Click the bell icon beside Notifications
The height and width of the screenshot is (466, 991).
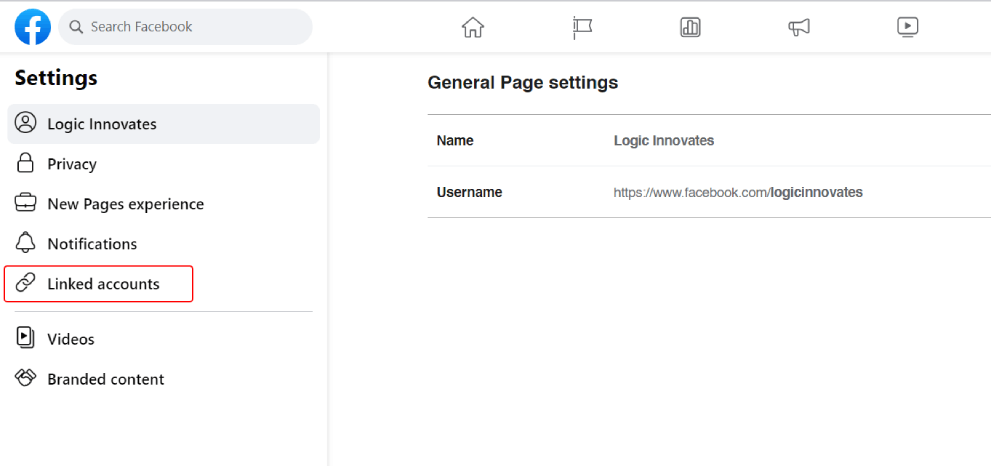(25, 243)
